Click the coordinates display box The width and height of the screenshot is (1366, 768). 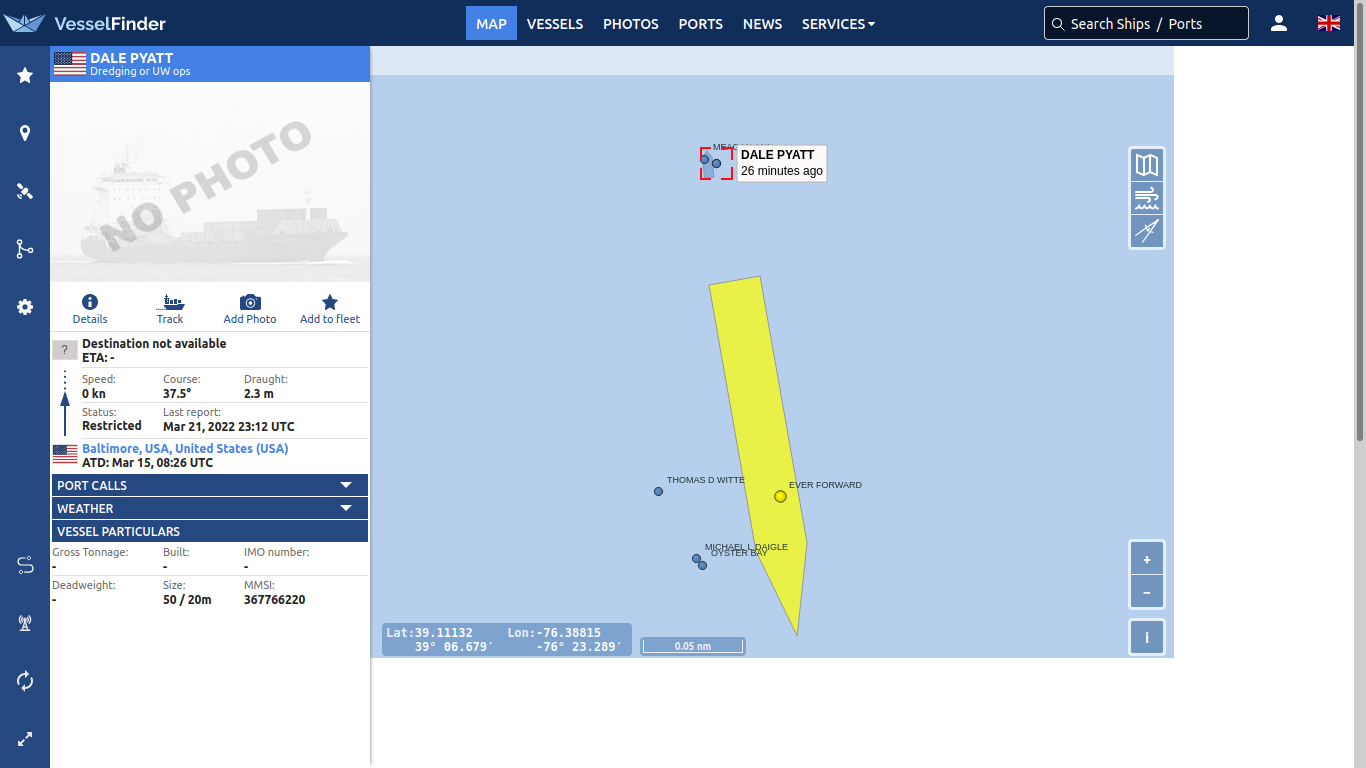(507, 640)
